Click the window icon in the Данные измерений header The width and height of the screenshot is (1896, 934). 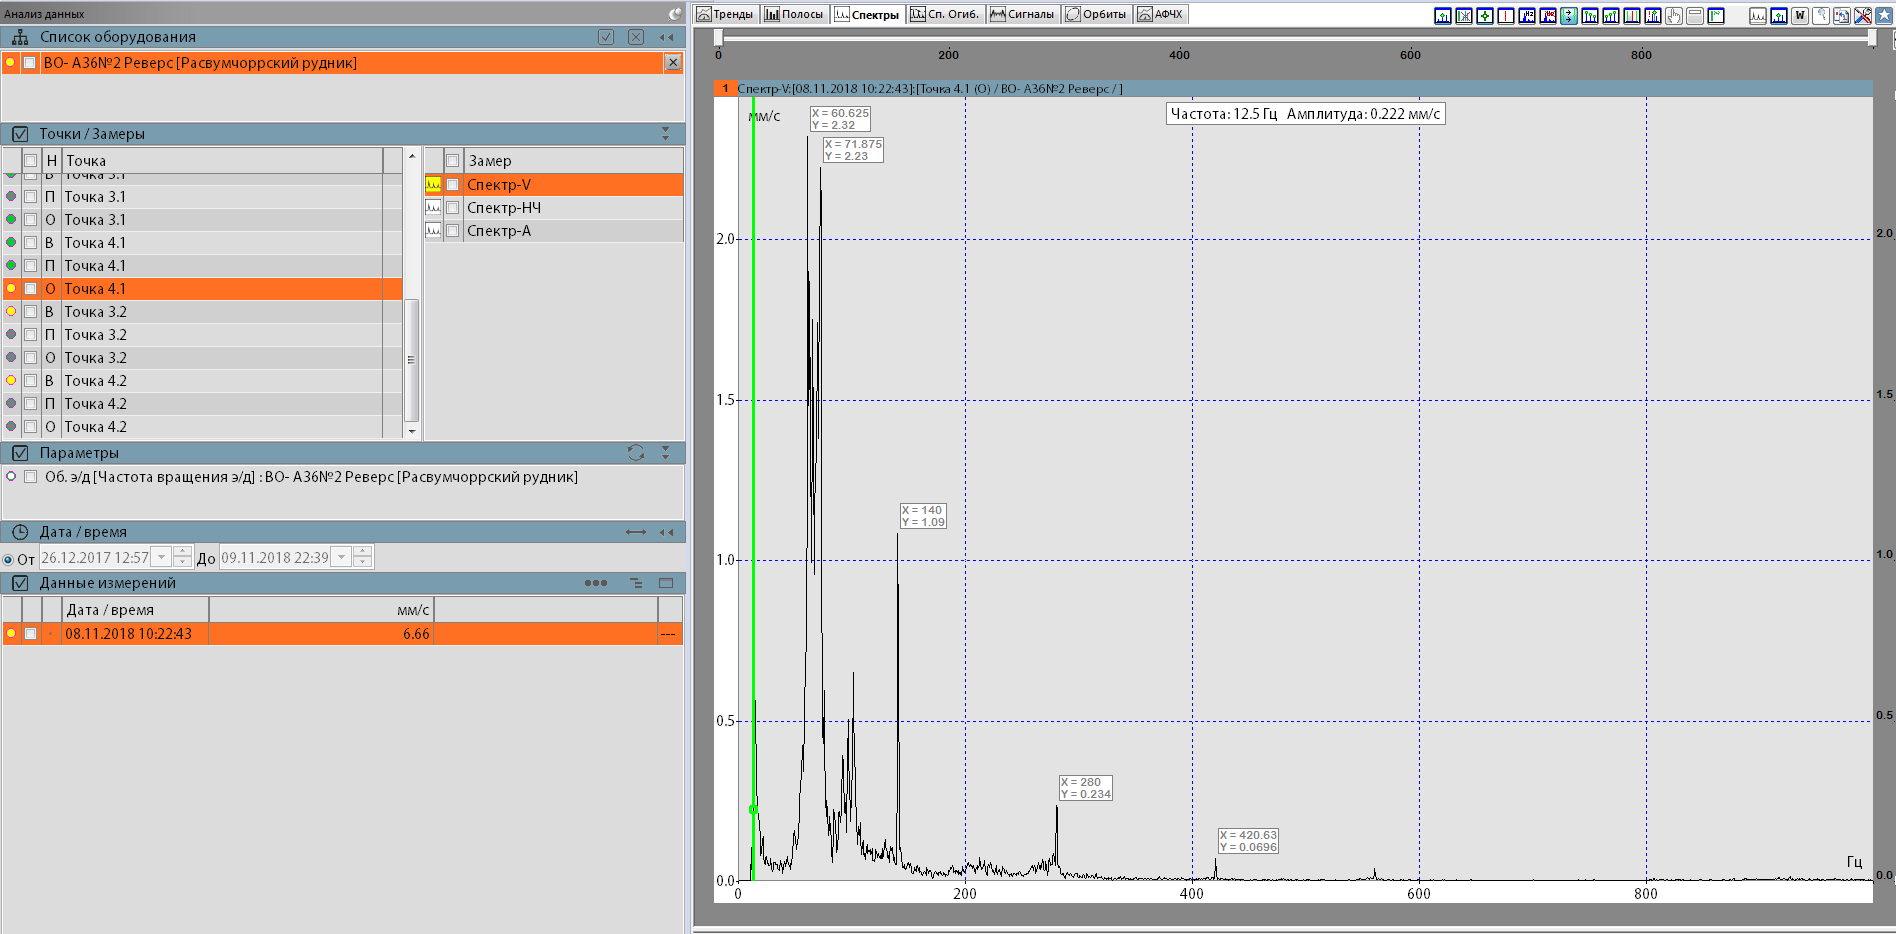tap(666, 583)
